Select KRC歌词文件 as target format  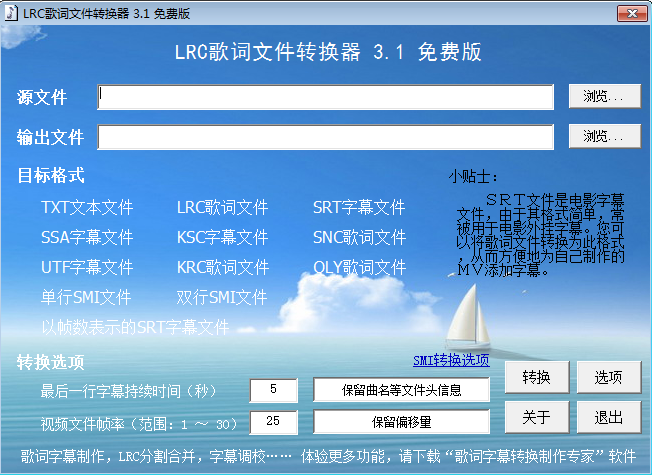tap(223, 267)
